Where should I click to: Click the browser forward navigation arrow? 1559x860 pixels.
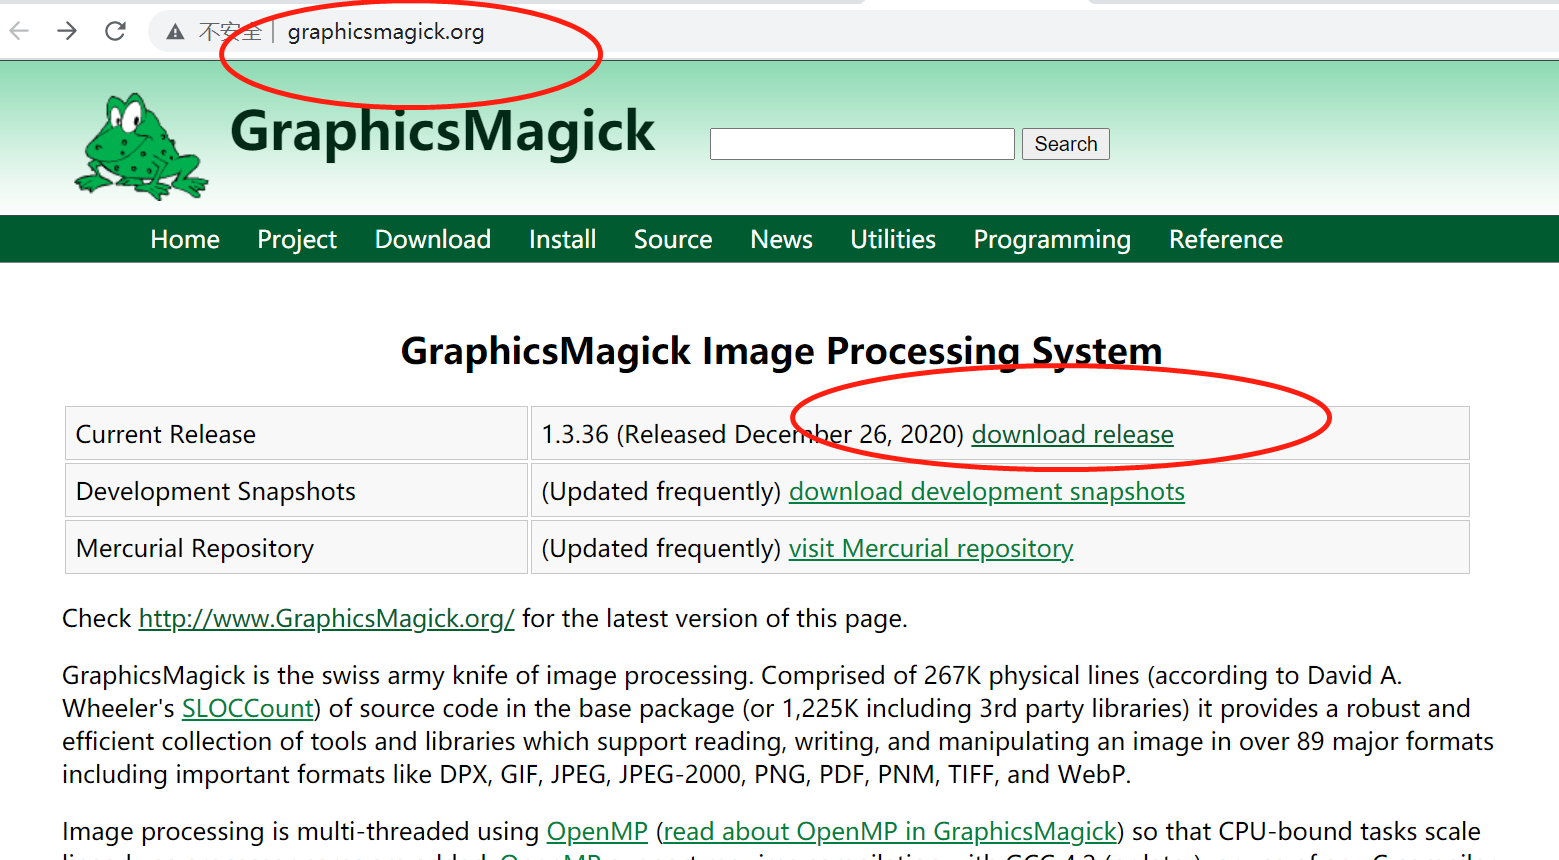(x=66, y=31)
